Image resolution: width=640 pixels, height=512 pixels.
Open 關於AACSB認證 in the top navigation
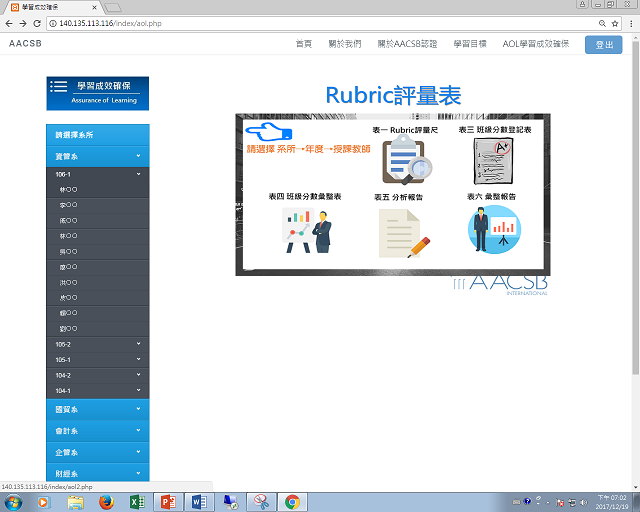pos(407,44)
